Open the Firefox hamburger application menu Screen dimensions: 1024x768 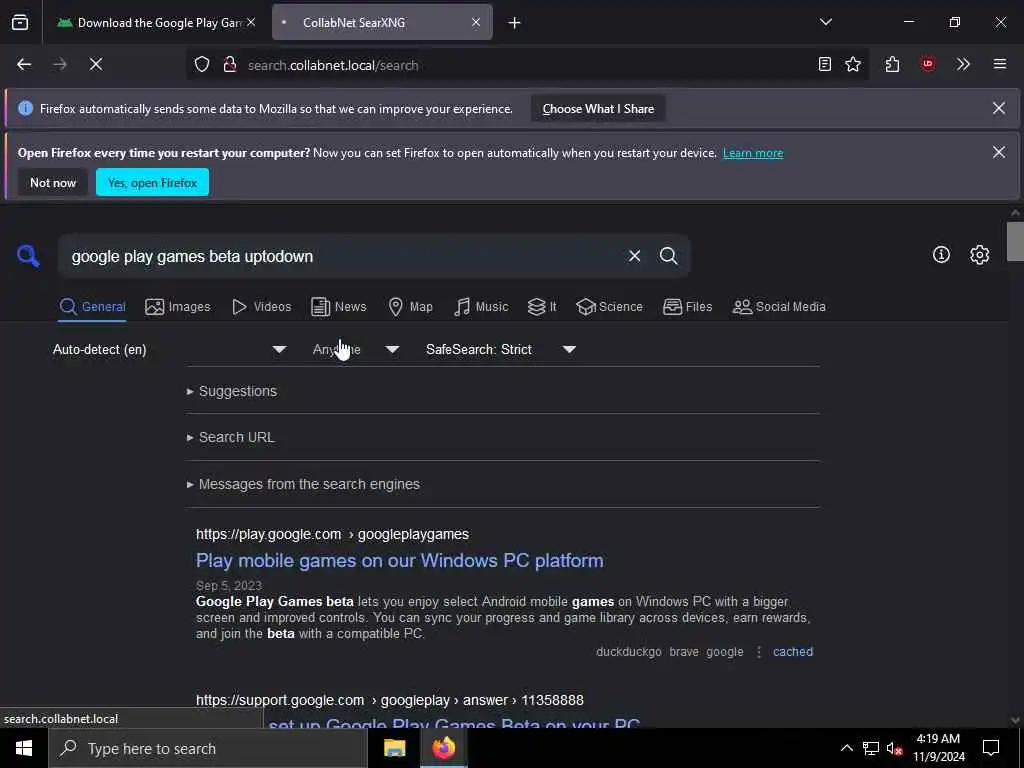[x=999, y=65]
